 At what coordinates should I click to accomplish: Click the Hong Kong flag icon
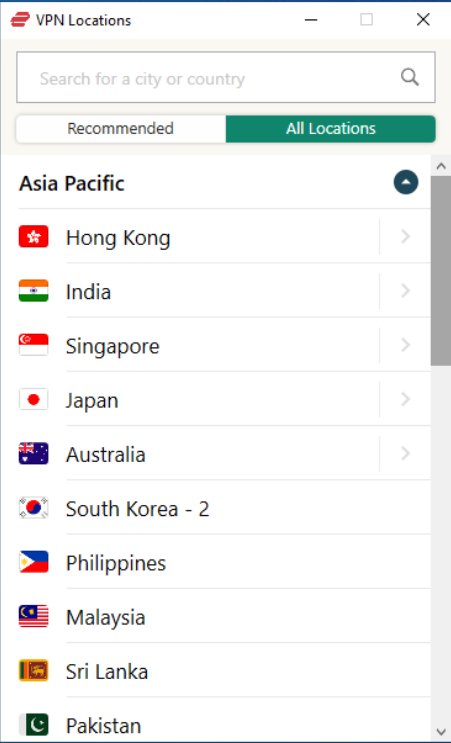pyautogui.click(x=34, y=236)
